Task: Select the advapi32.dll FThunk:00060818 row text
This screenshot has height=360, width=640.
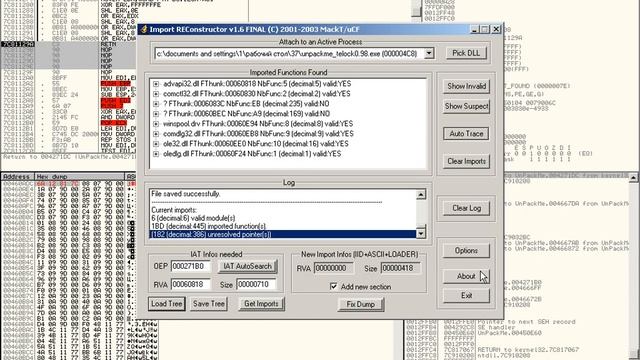Action: pyautogui.click(x=257, y=84)
